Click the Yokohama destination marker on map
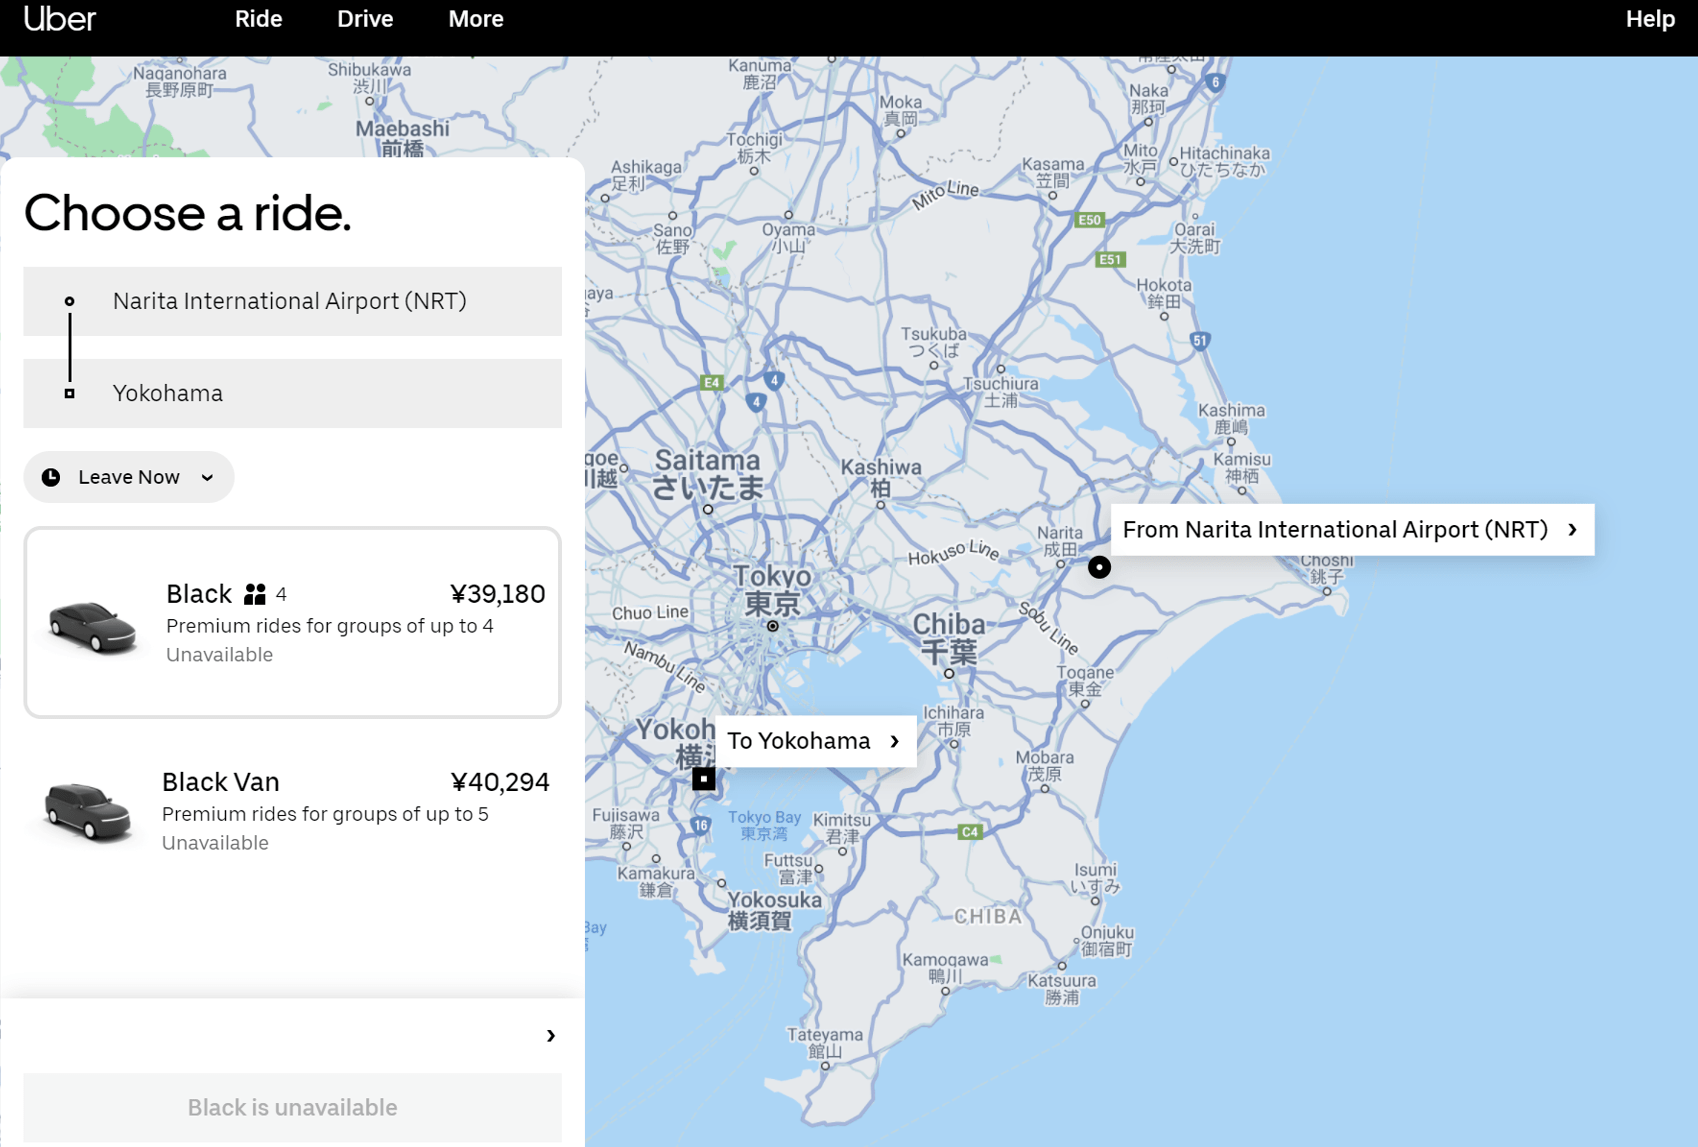The image size is (1698, 1147). tap(704, 778)
